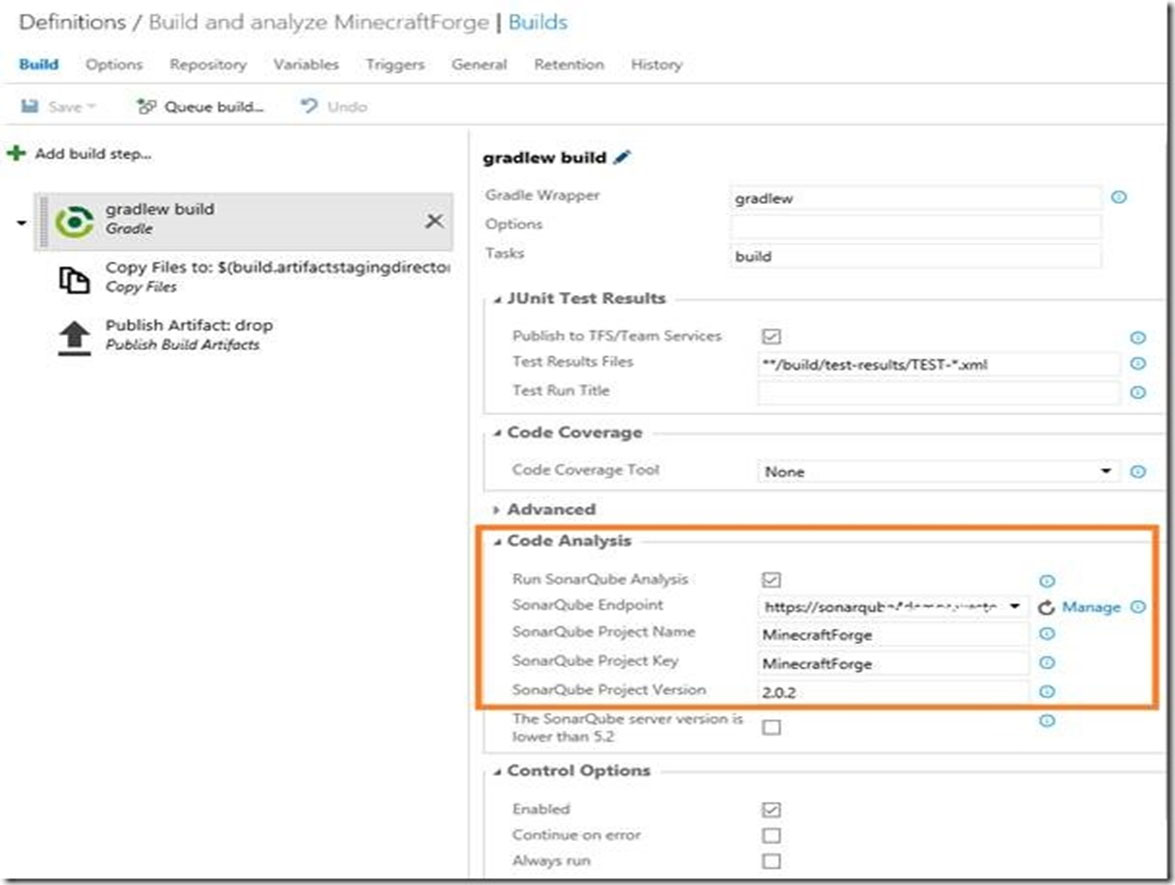Viewport: 1175px width, 885px height.
Task: Click the Gradle Wrapper input field
Action: (x=915, y=198)
